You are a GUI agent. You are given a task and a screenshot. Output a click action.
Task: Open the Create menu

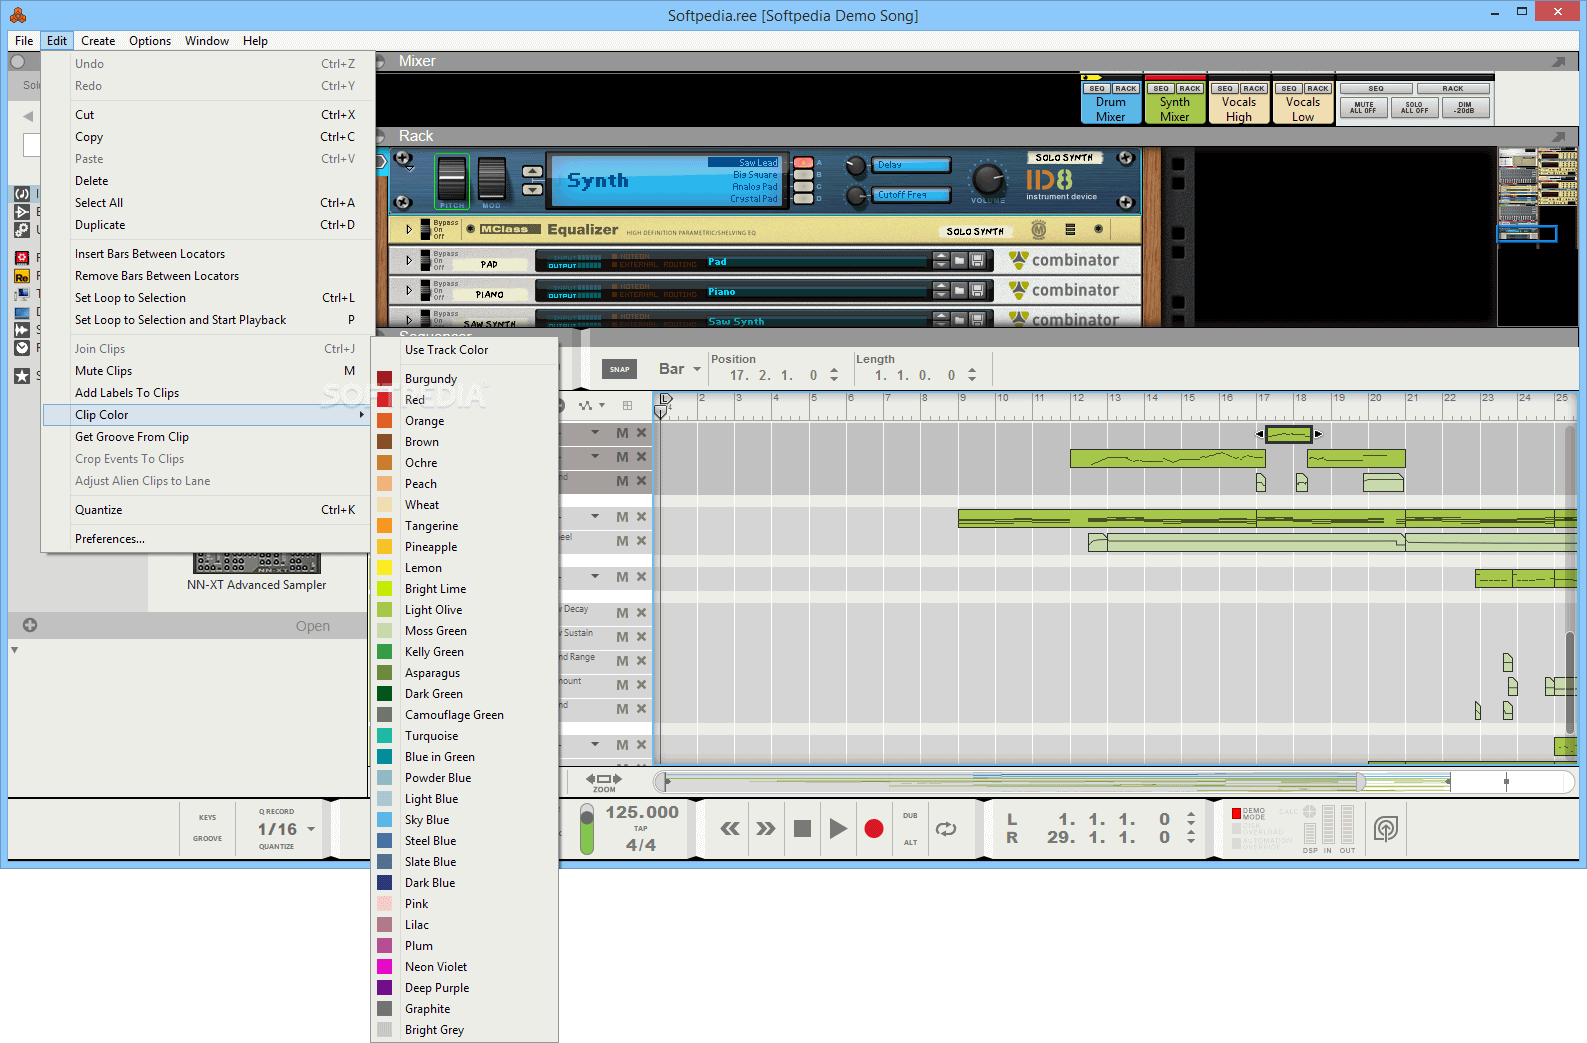(98, 41)
